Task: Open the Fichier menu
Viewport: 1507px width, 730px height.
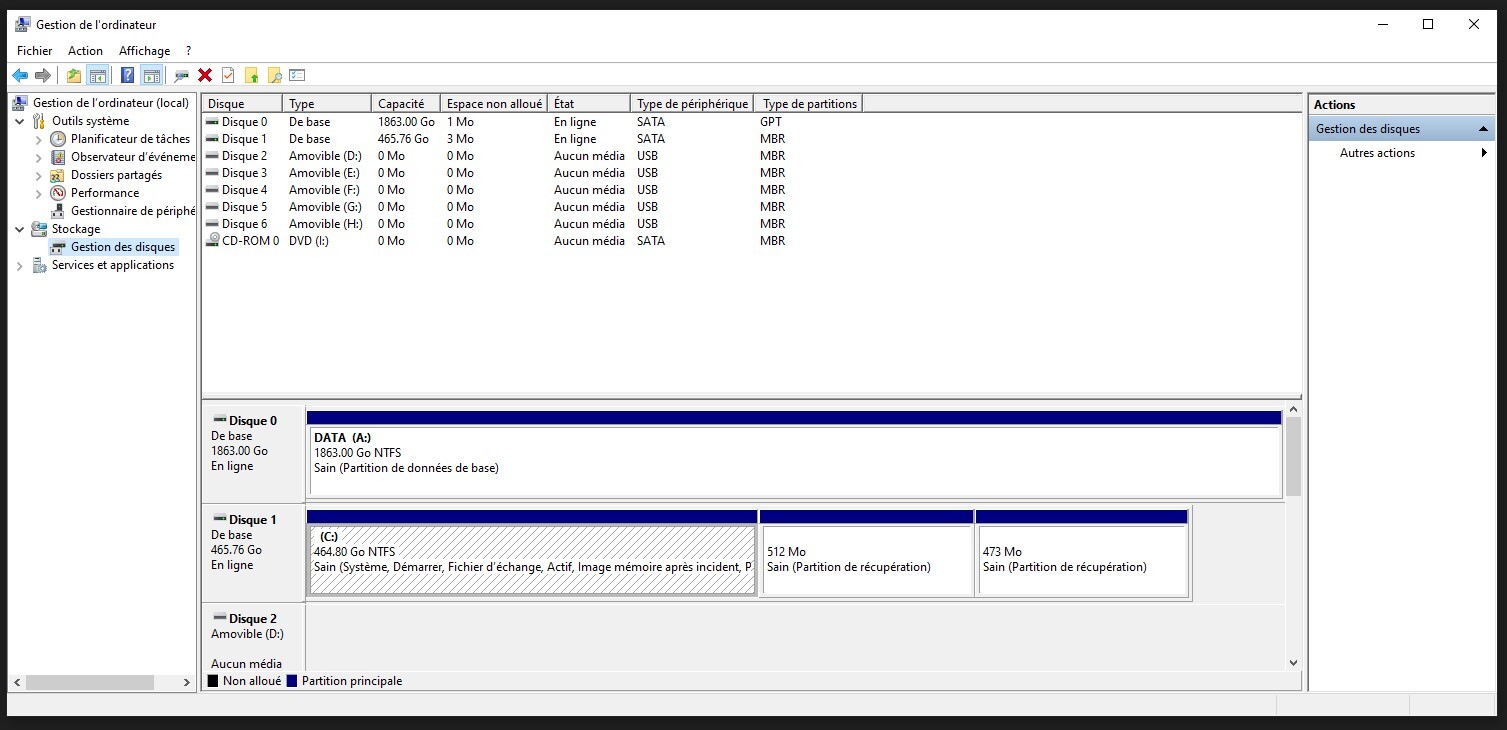Action: pyautogui.click(x=34, y=51)
